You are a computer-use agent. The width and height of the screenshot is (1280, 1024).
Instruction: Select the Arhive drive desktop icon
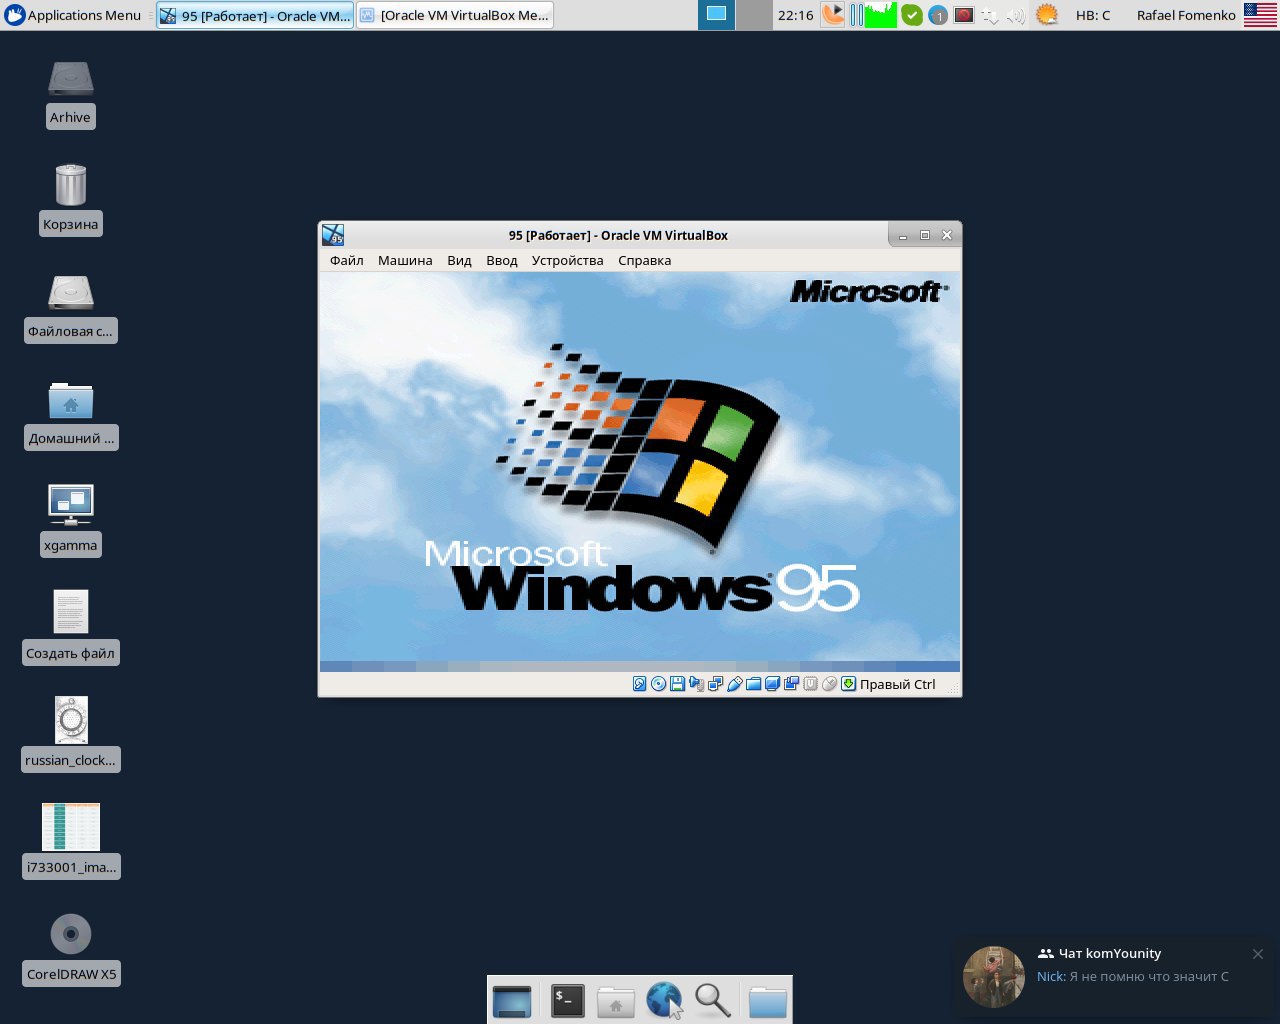70,94
